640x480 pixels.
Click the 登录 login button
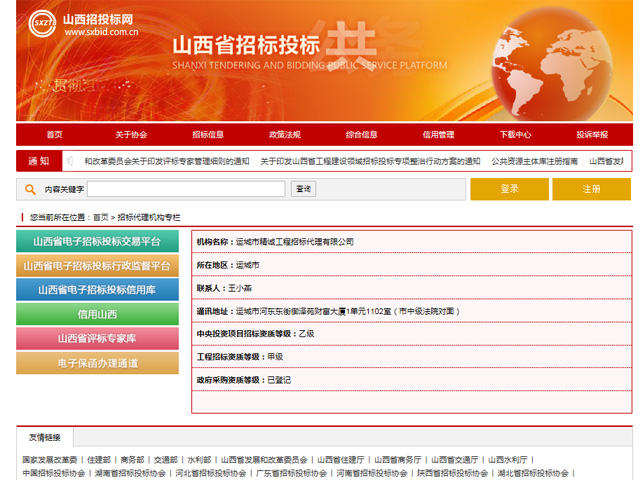point(509,189)
